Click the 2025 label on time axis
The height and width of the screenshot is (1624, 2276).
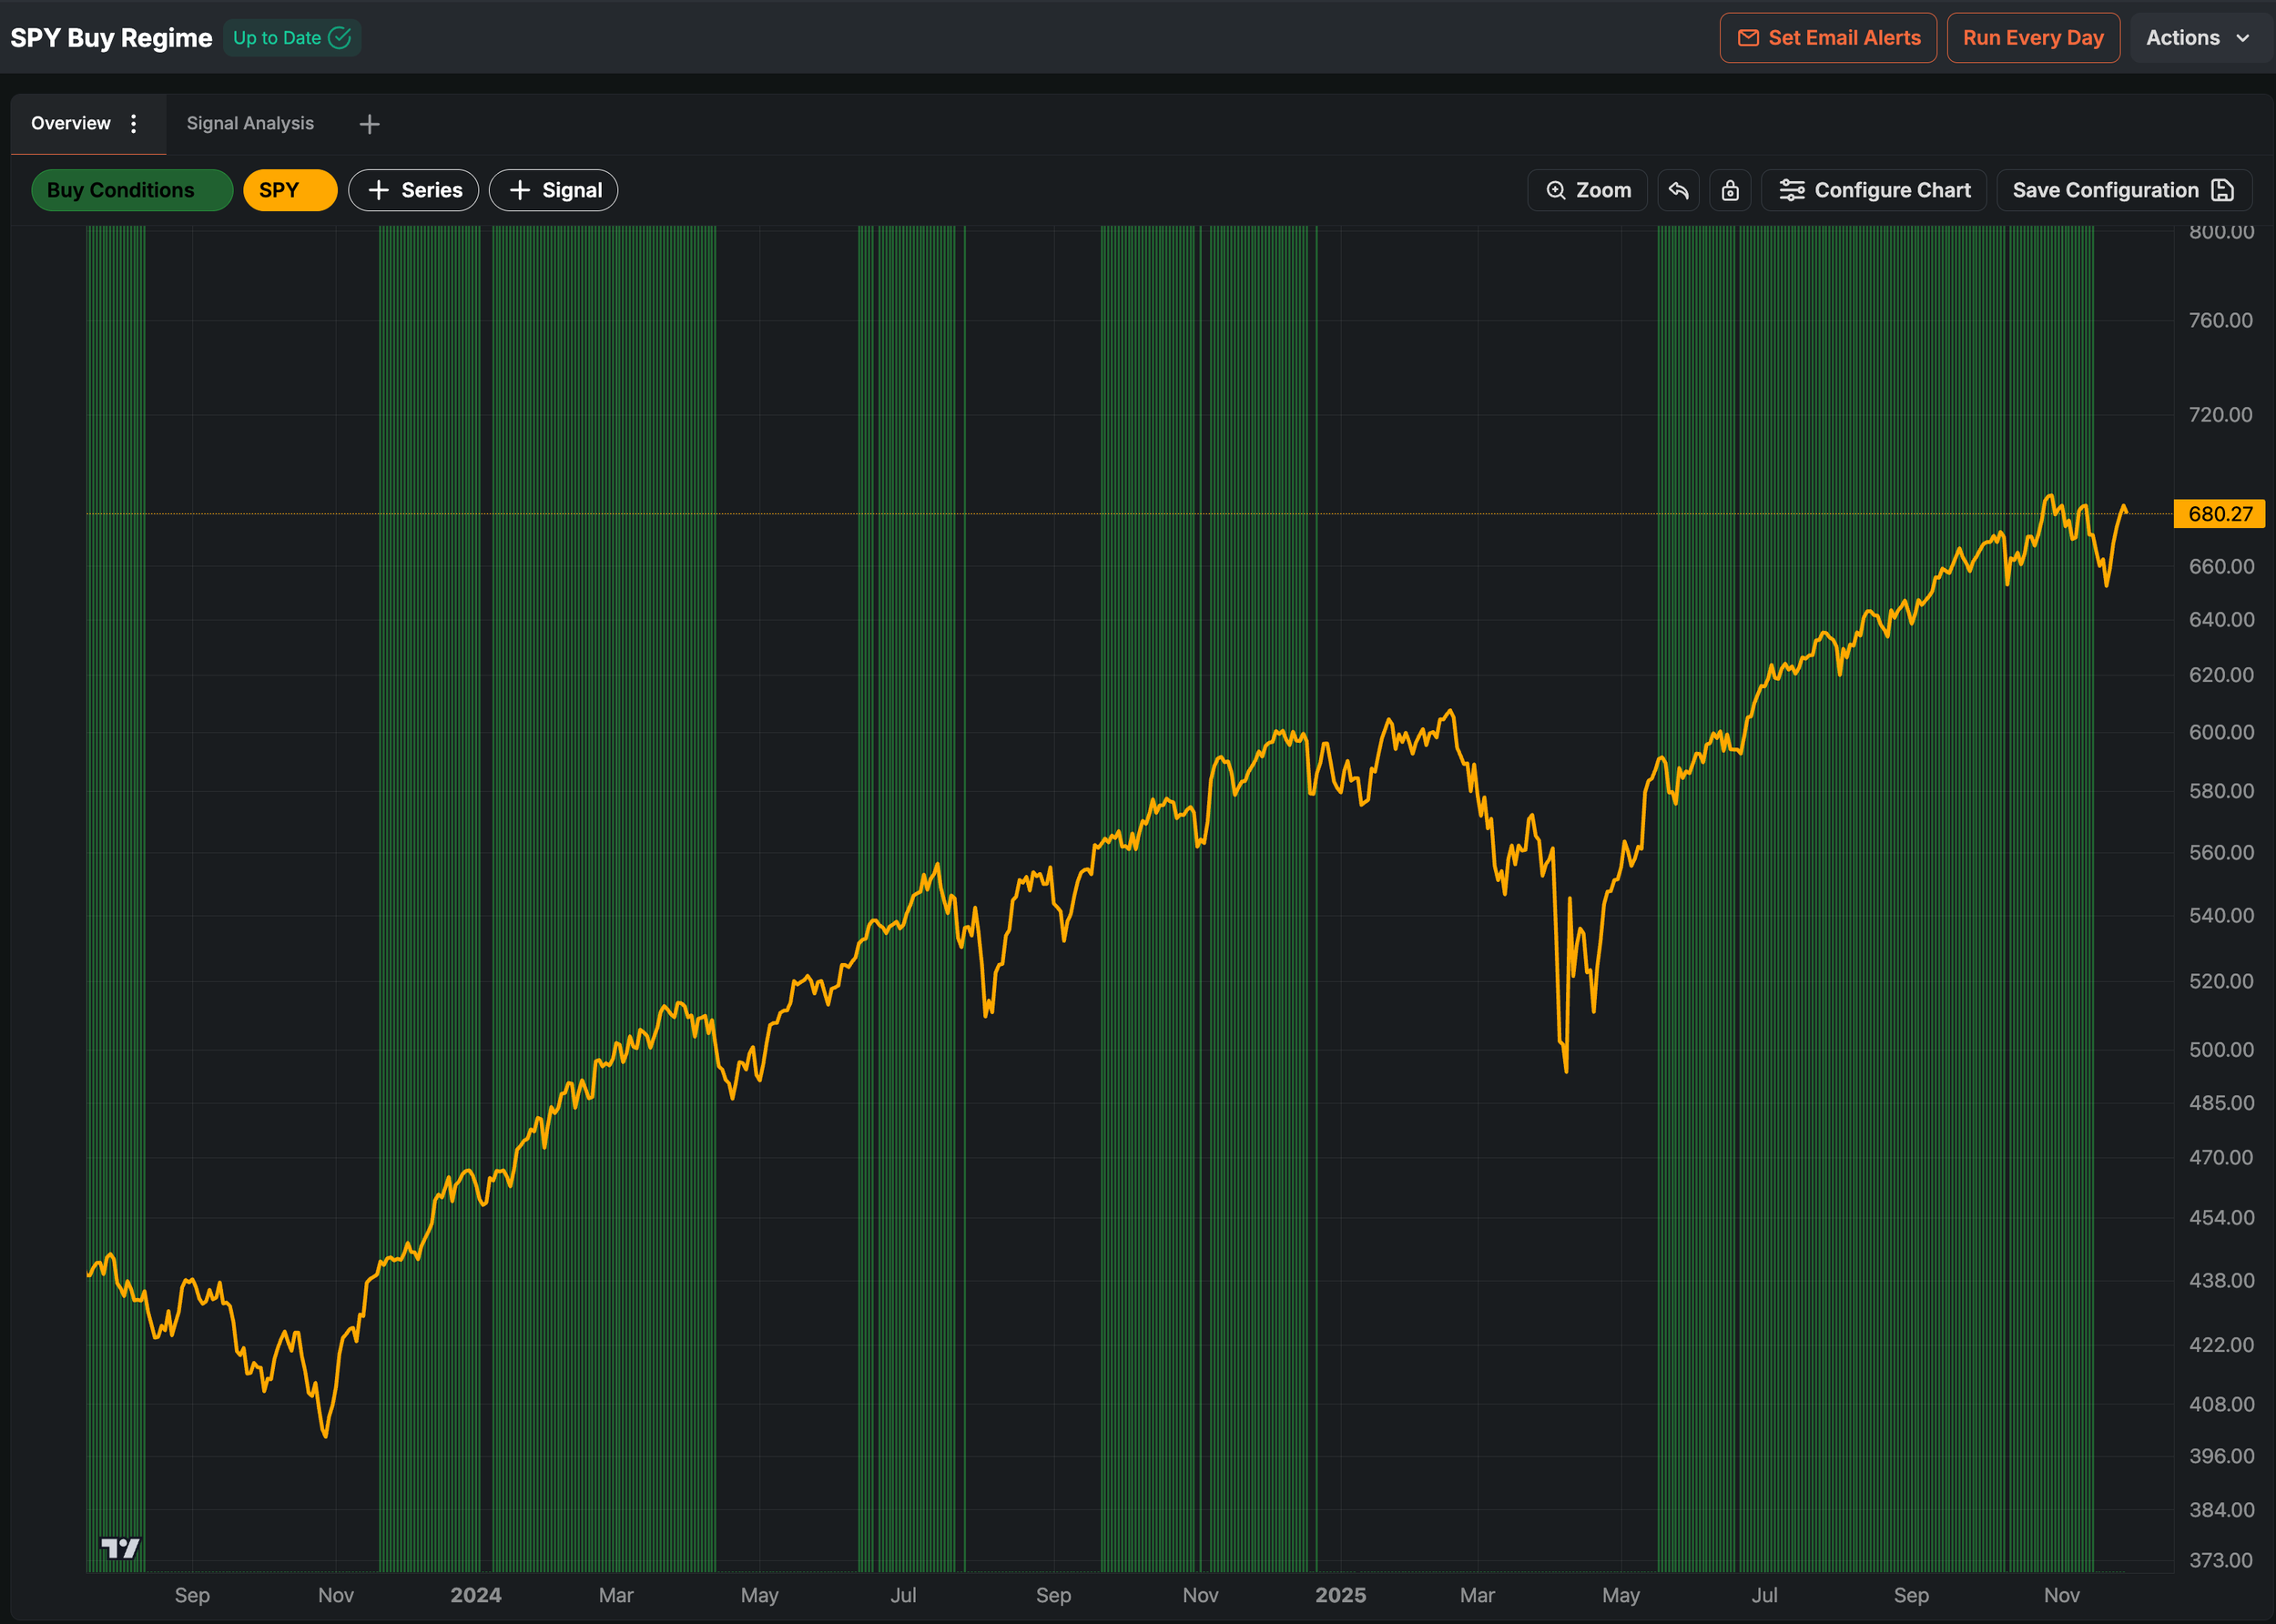[1340, 1595]
